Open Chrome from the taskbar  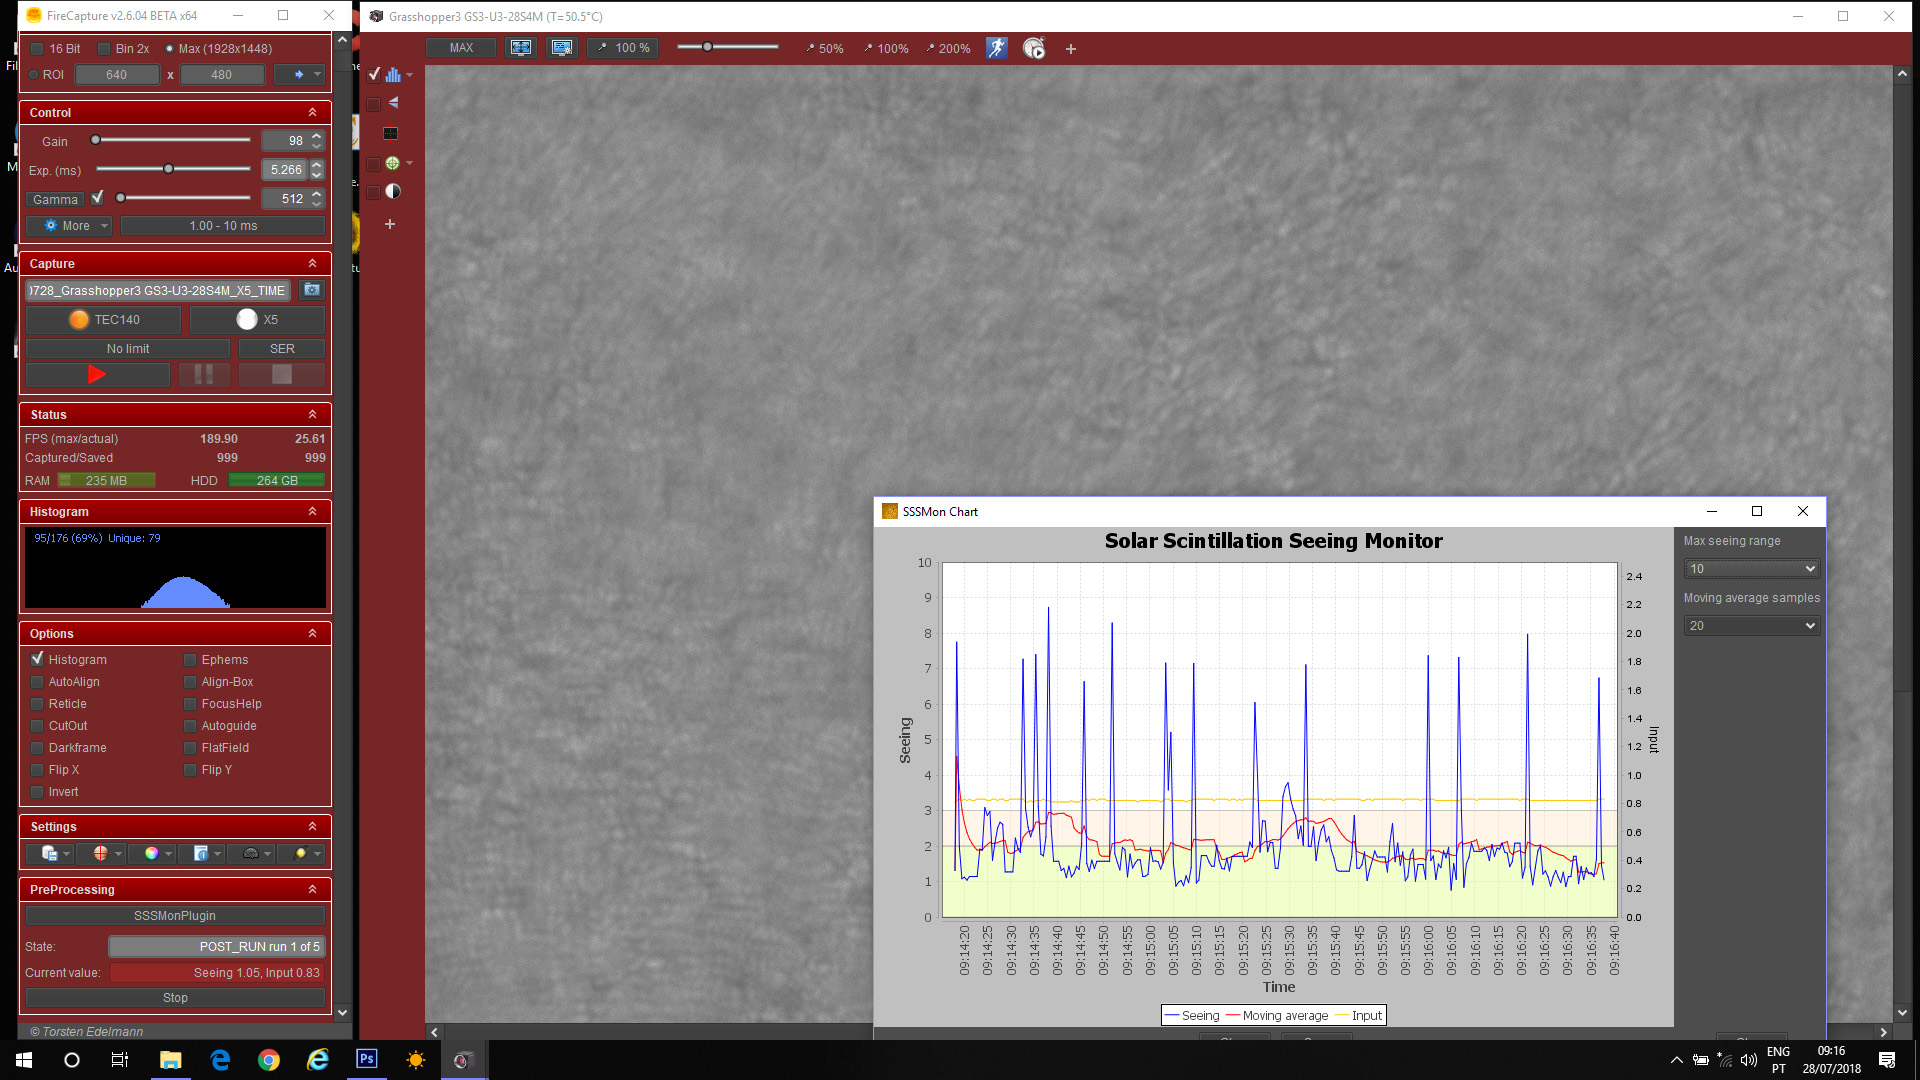269,1059
